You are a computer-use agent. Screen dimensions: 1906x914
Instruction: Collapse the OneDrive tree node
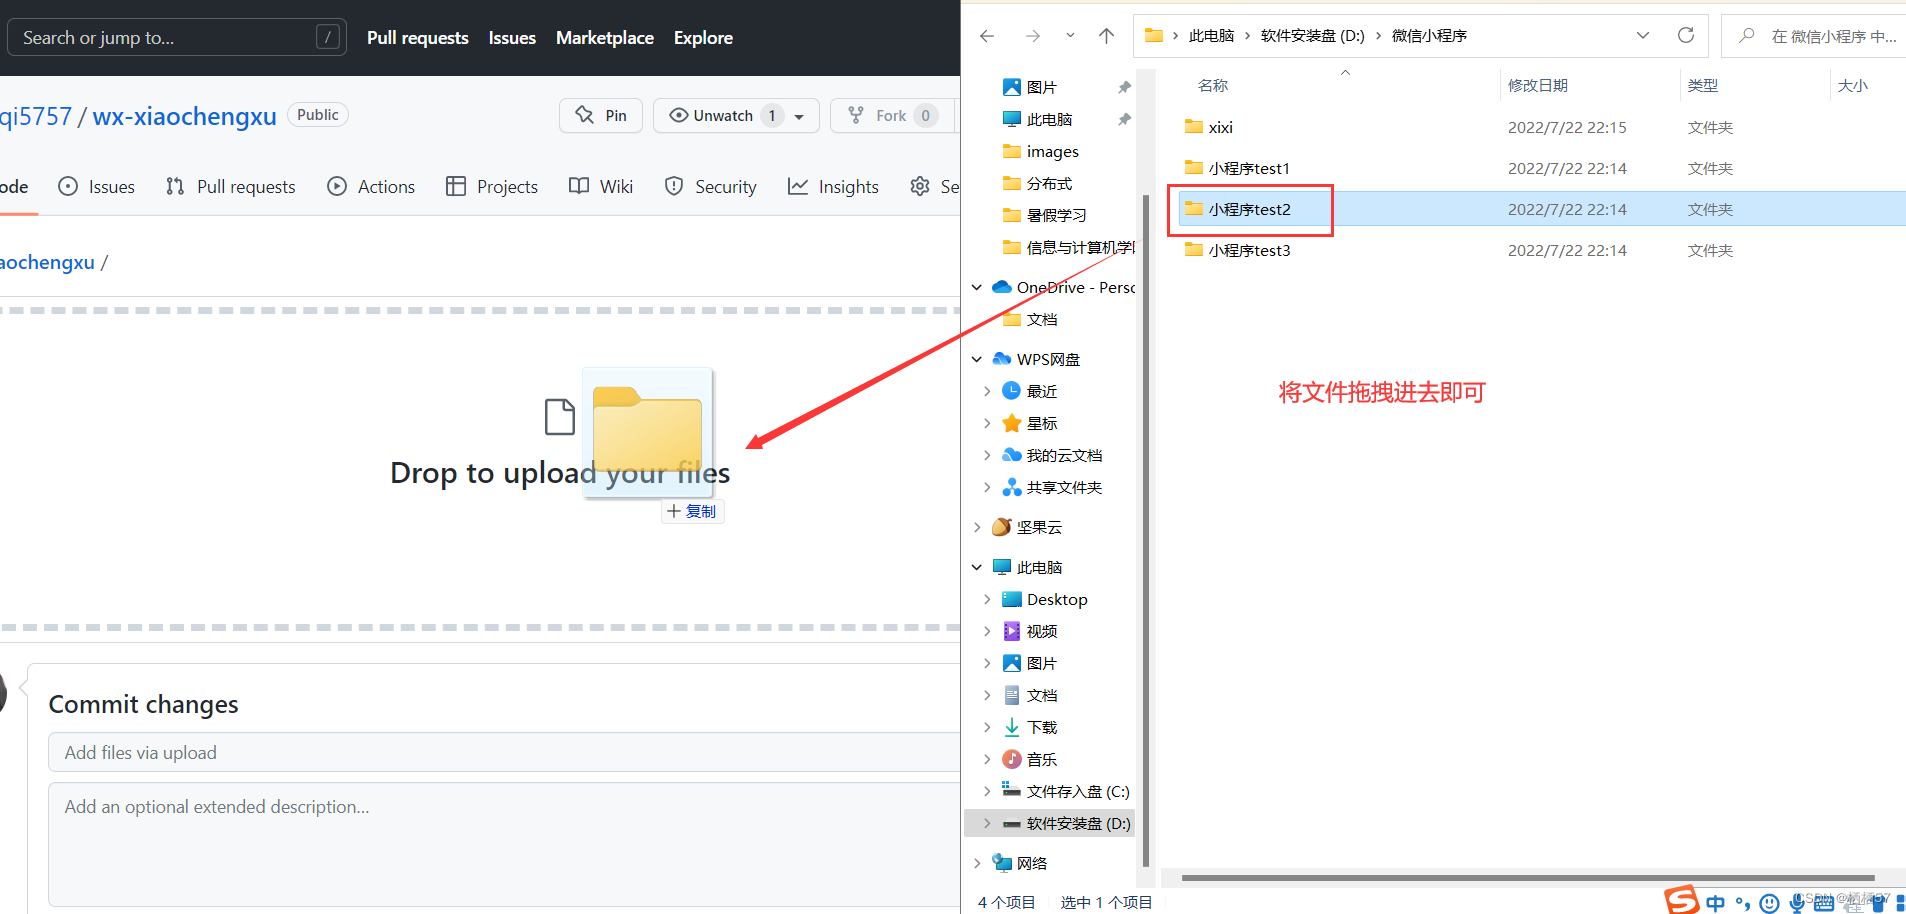pos(977,288)
